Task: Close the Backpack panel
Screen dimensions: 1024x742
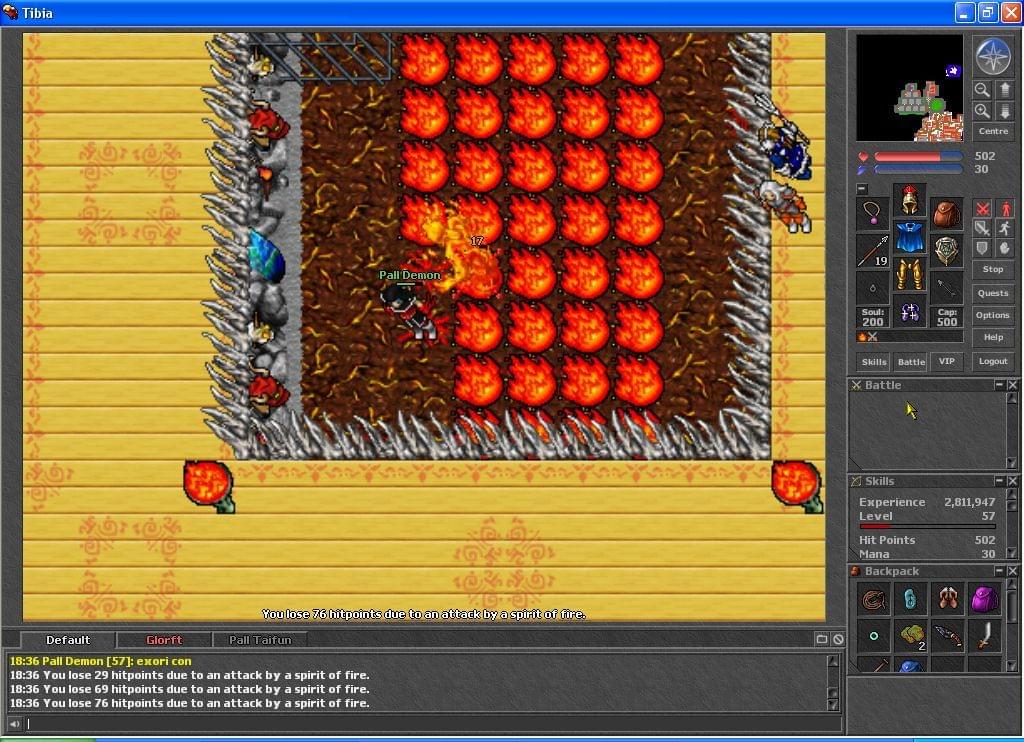Action: point(1012,571)
